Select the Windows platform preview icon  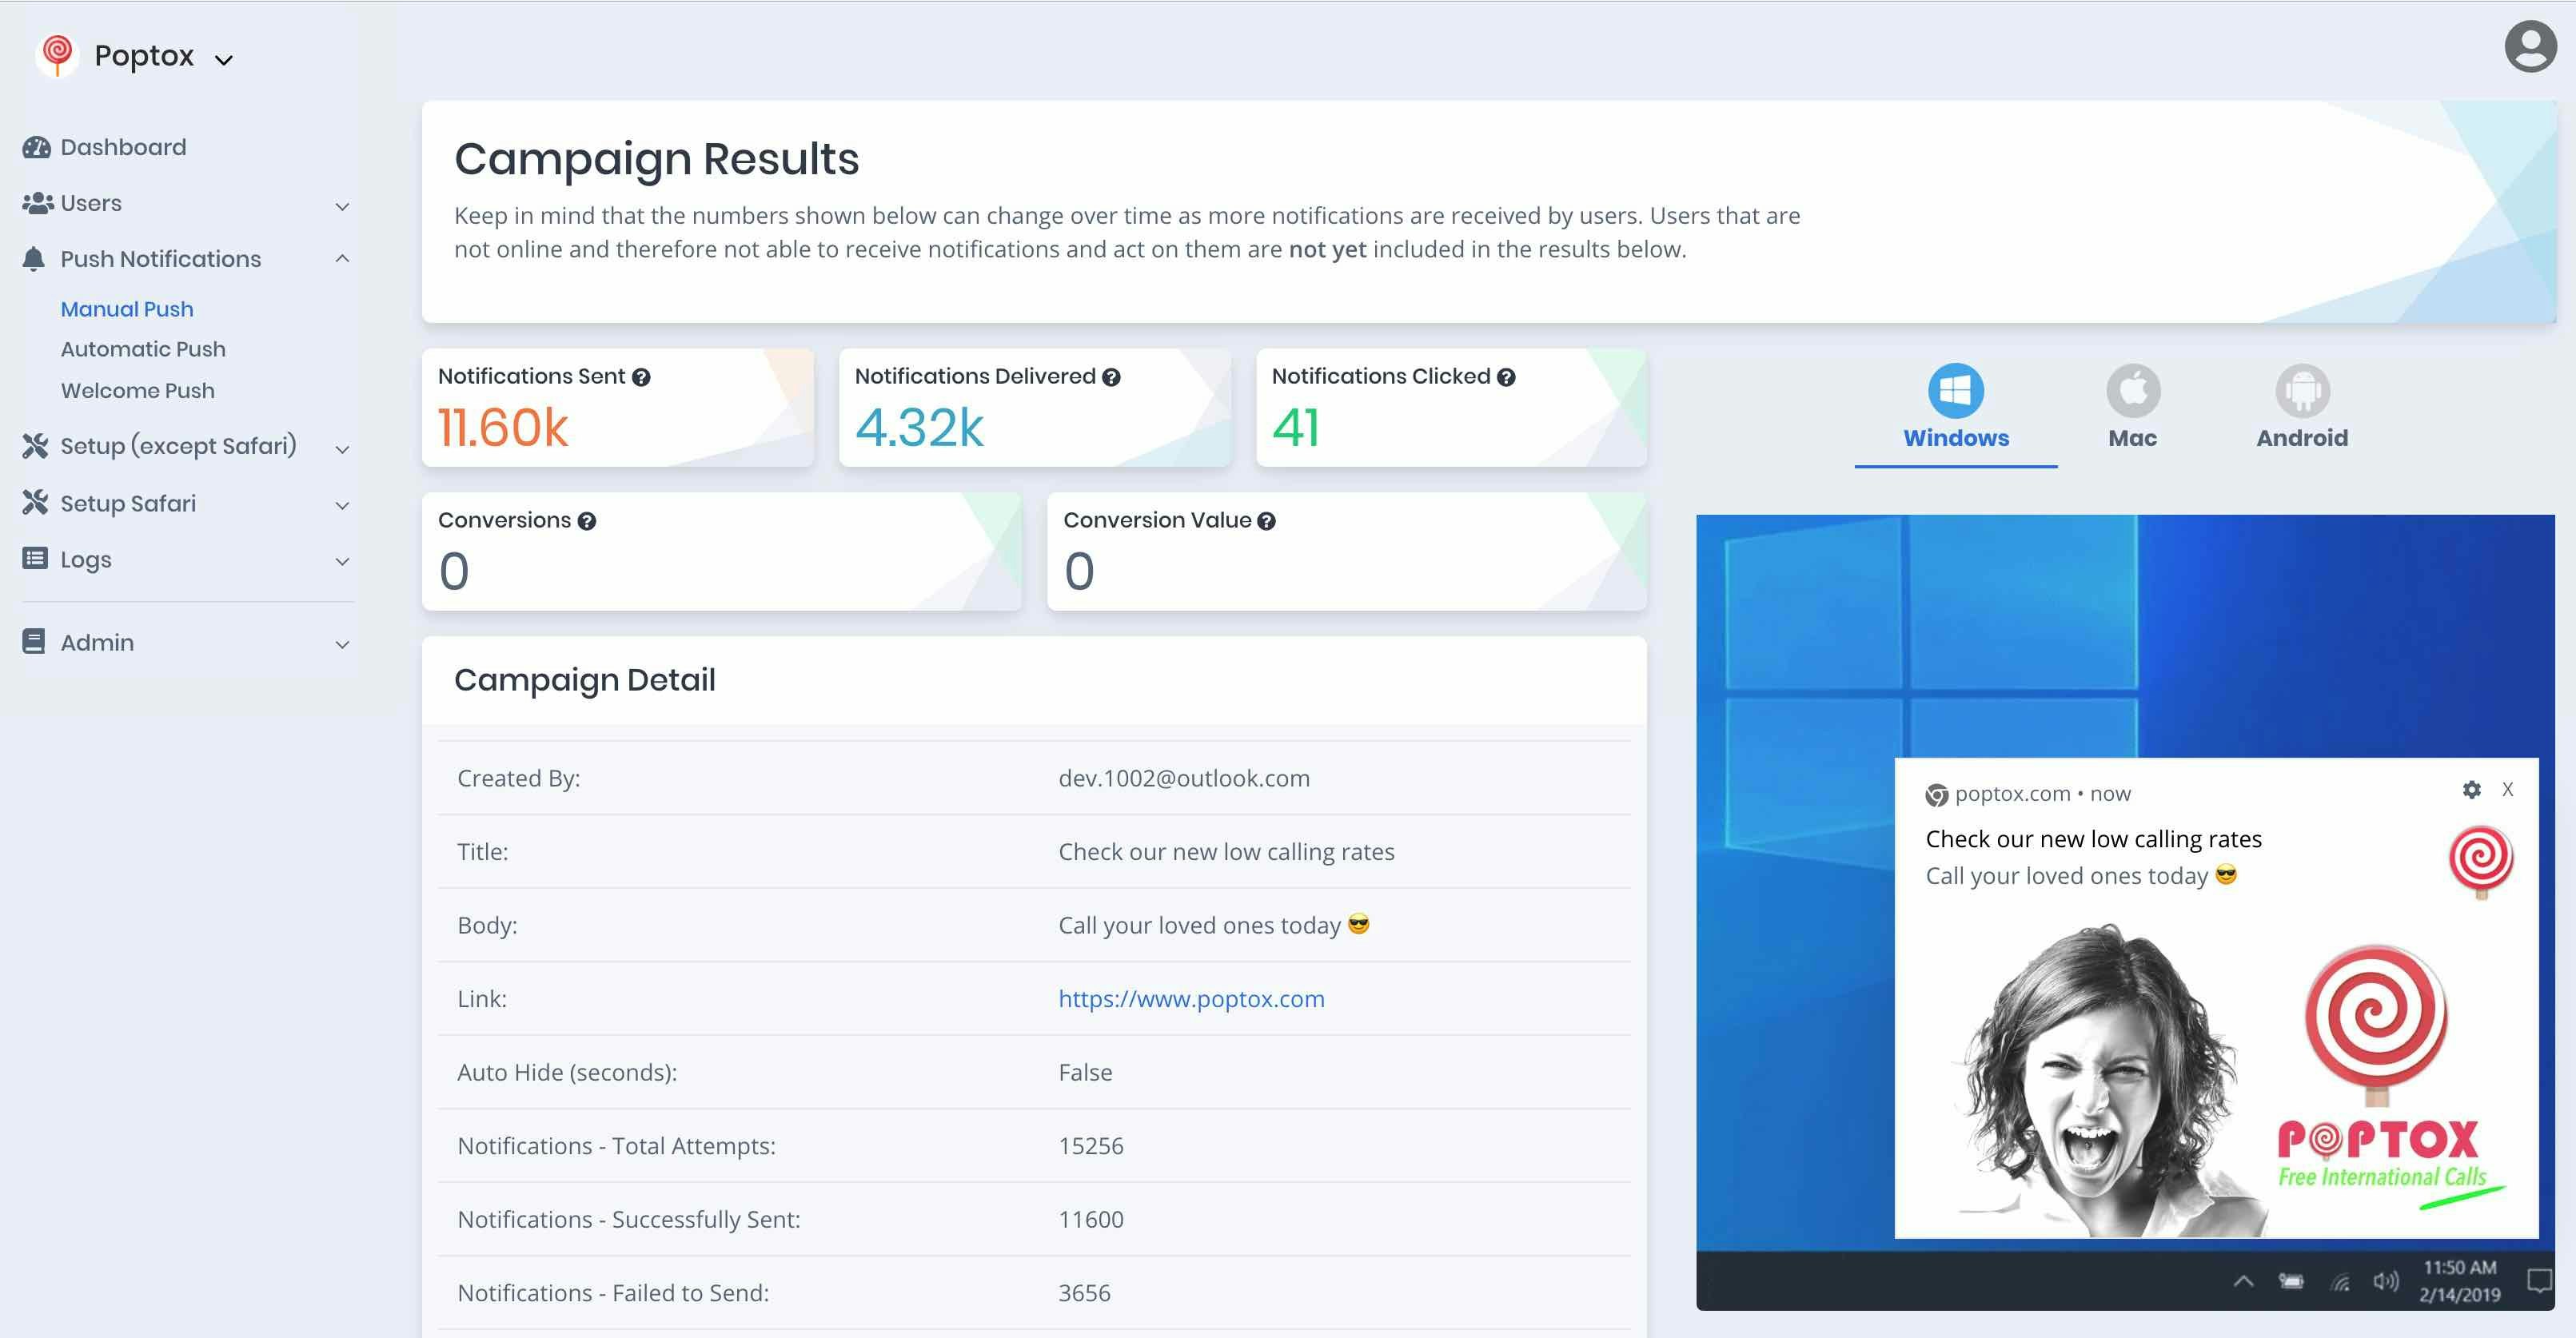point(1955,390)
